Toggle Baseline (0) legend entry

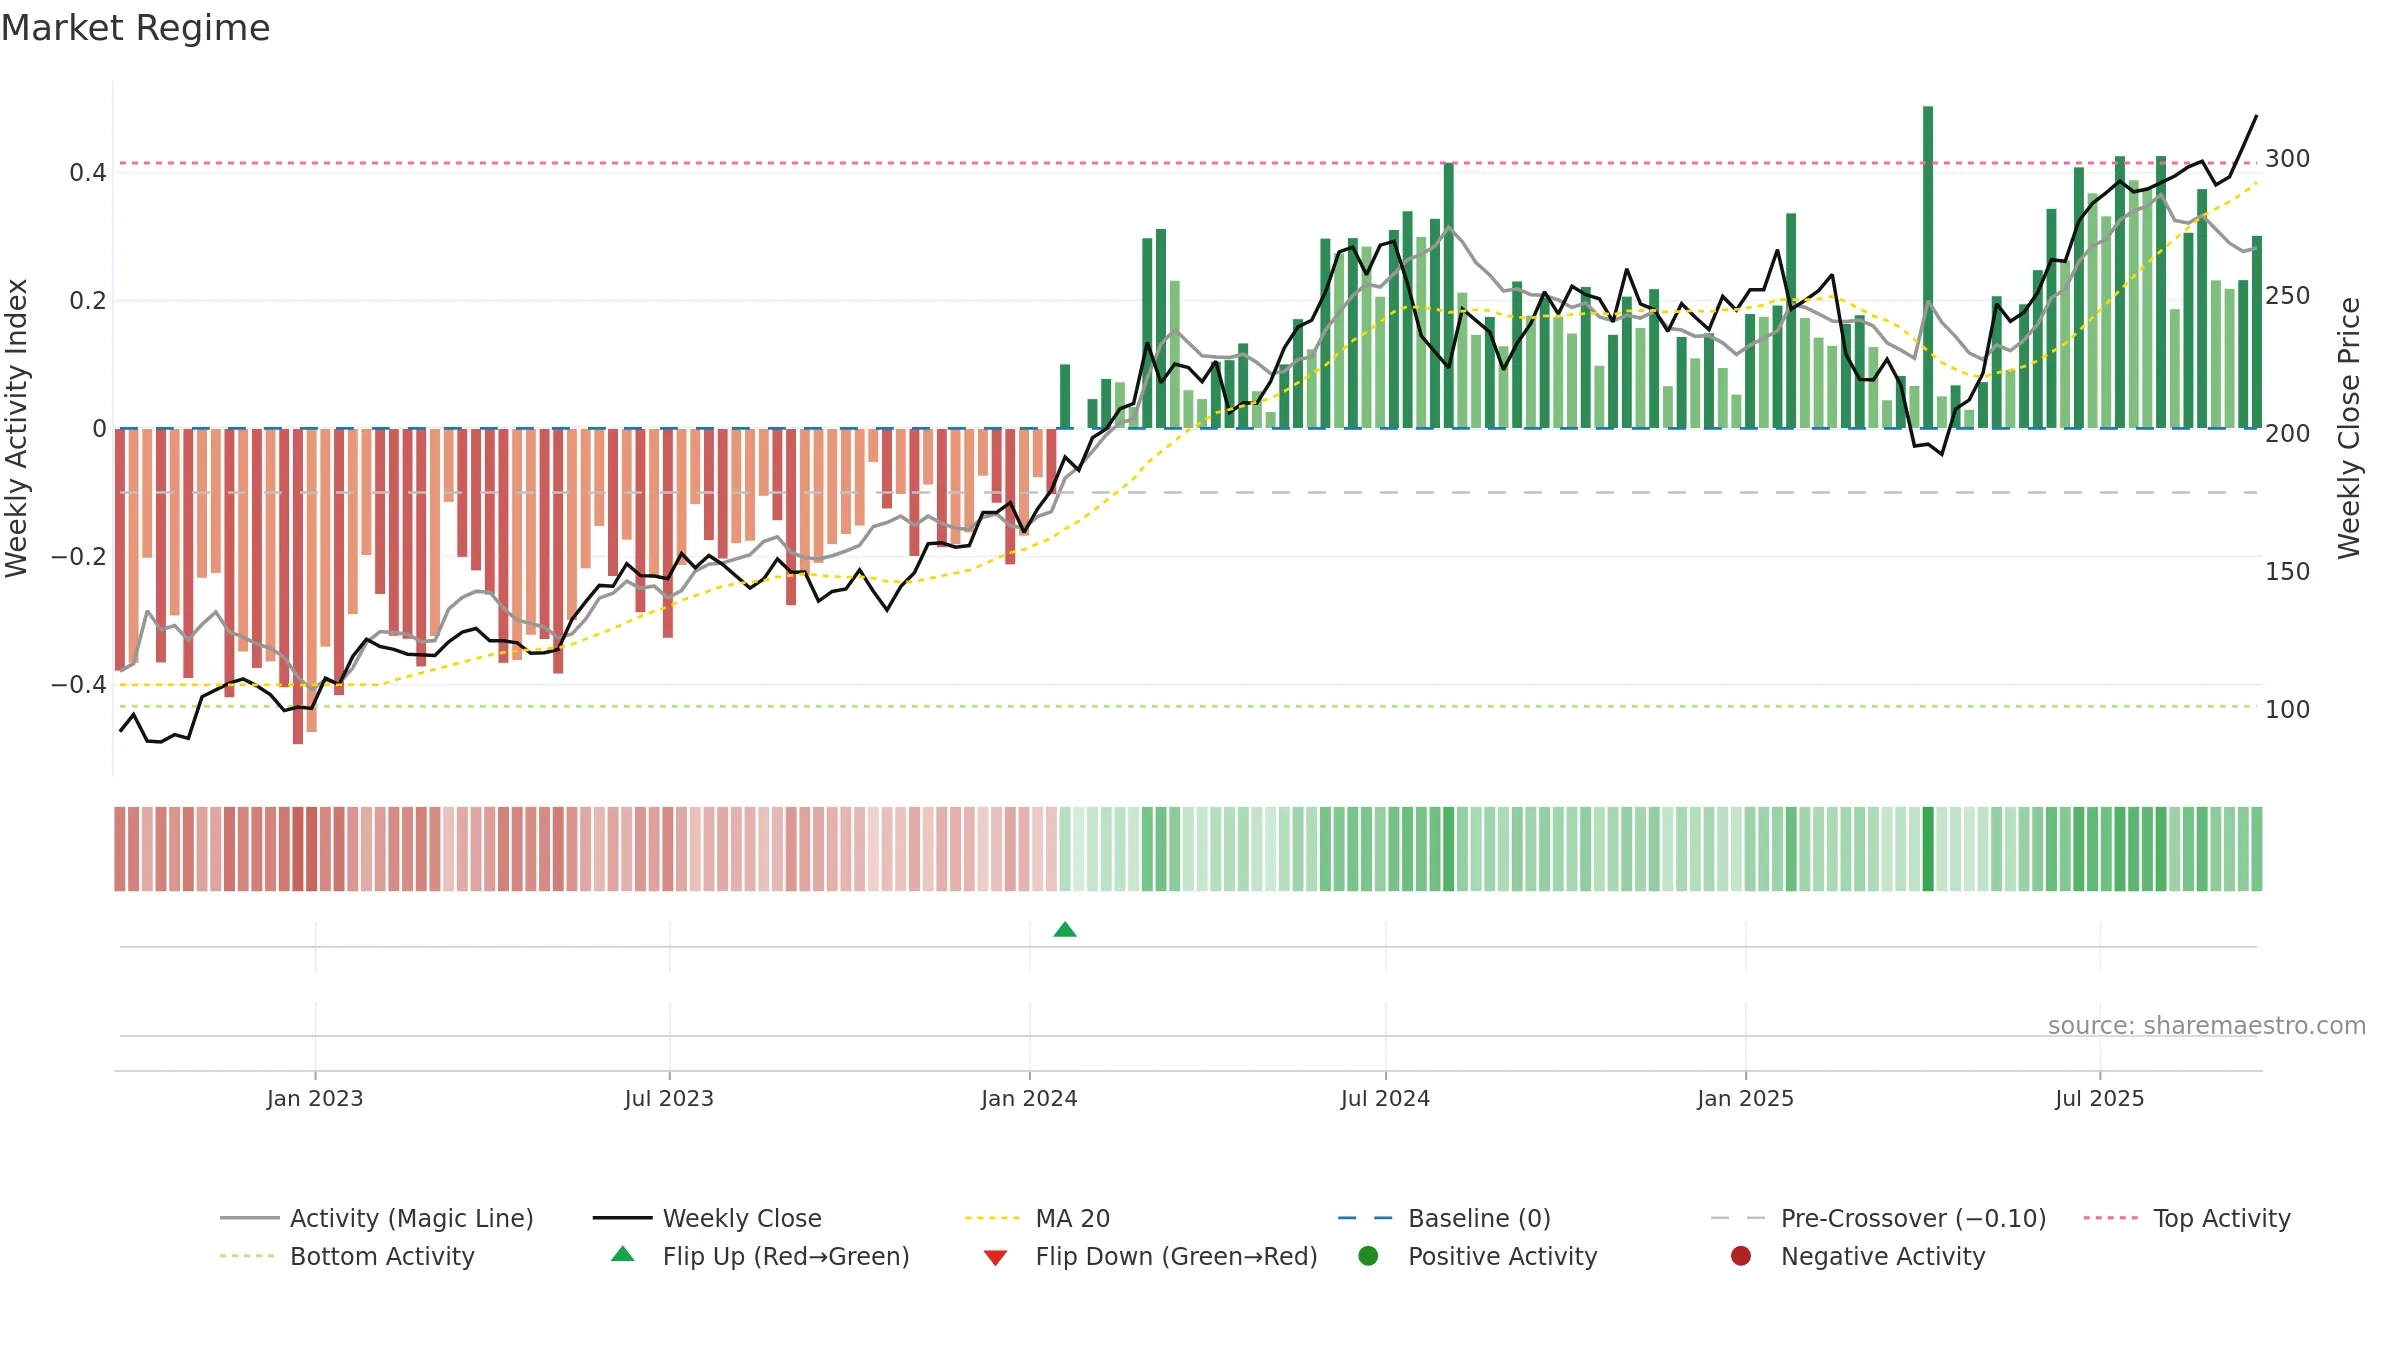point(1444,1218)
